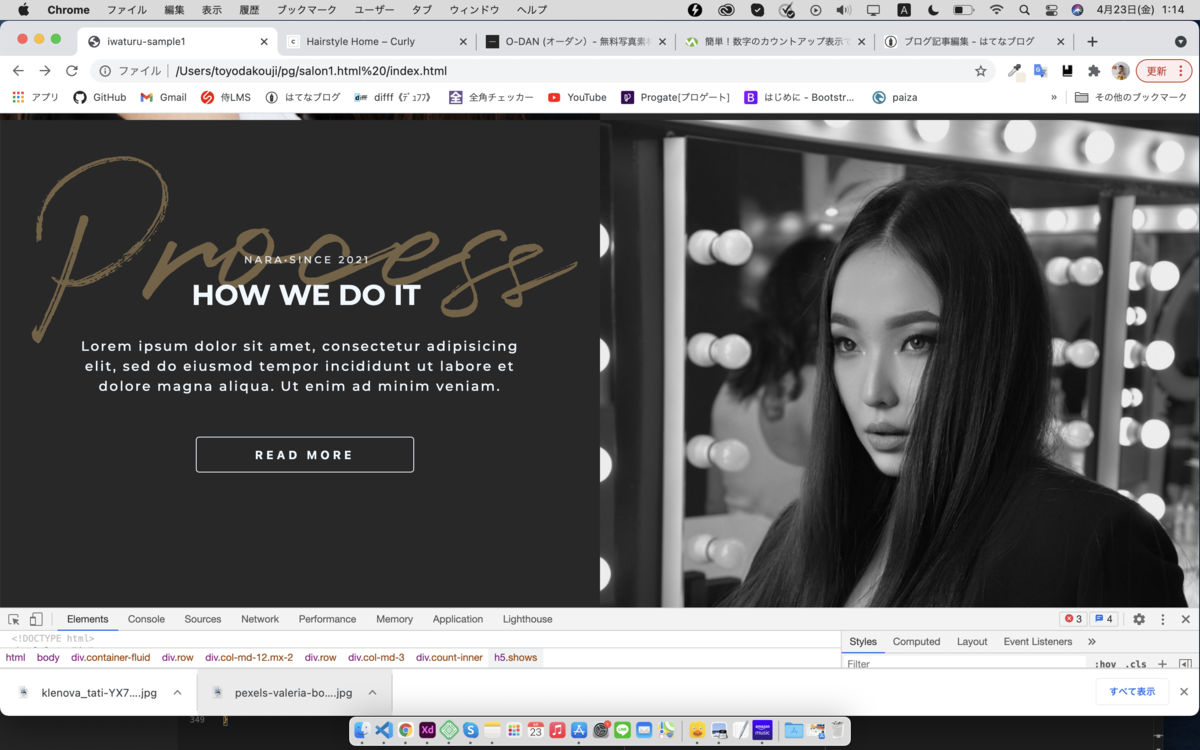Reload the page
This screenshot has height=750, width=1200.
coord(72,71)
